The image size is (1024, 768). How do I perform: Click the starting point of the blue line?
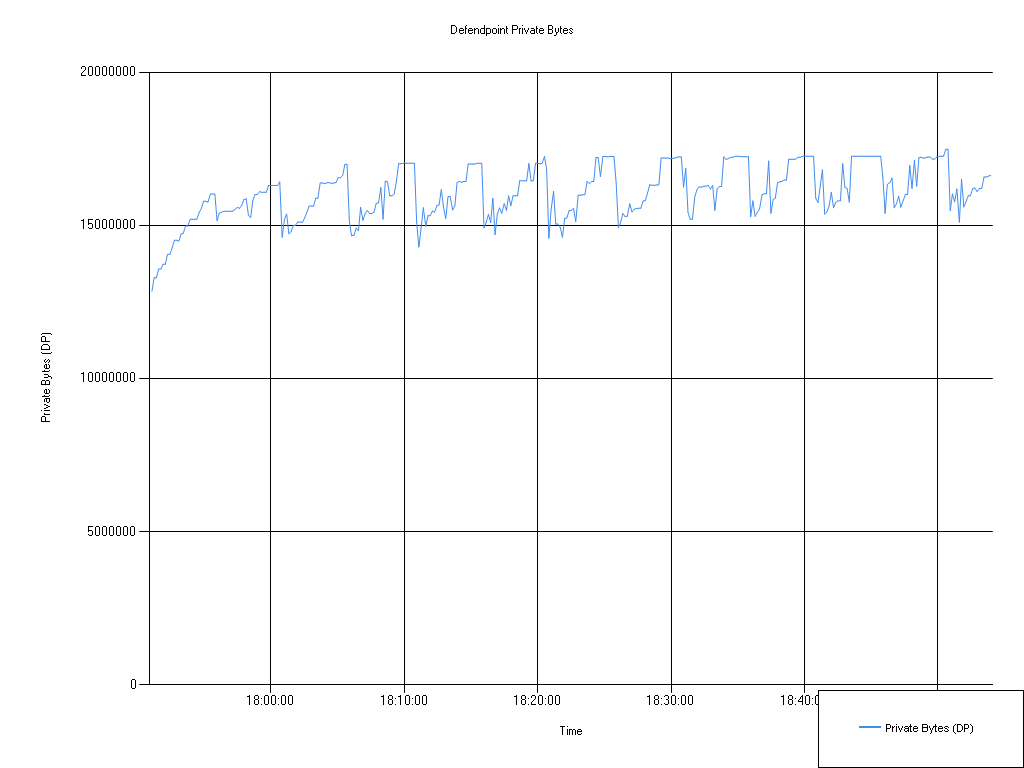(x=151, y=291)
